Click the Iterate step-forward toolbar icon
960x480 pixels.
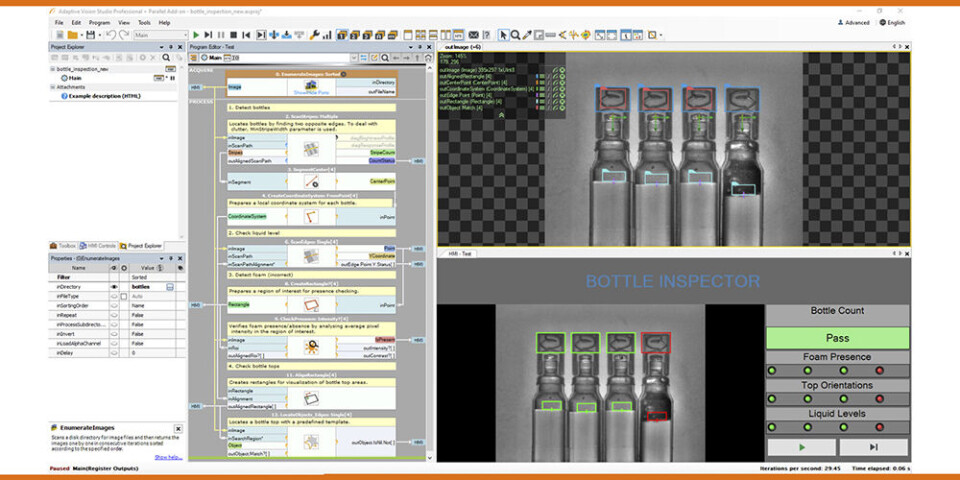[x=208, y=35]
